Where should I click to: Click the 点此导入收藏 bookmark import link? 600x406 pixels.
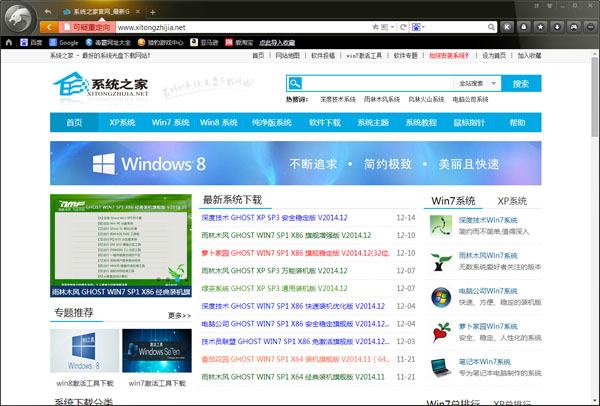click(277, 43)
